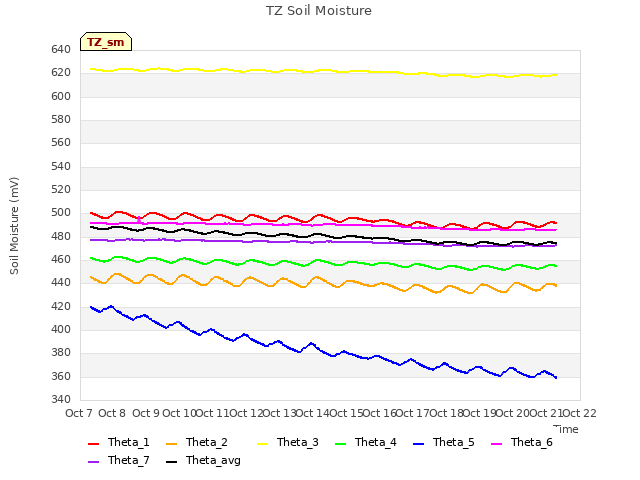Screen dimensions: 640x480
Task: Click the 420 y-axis value
Action: coord(61,307)
